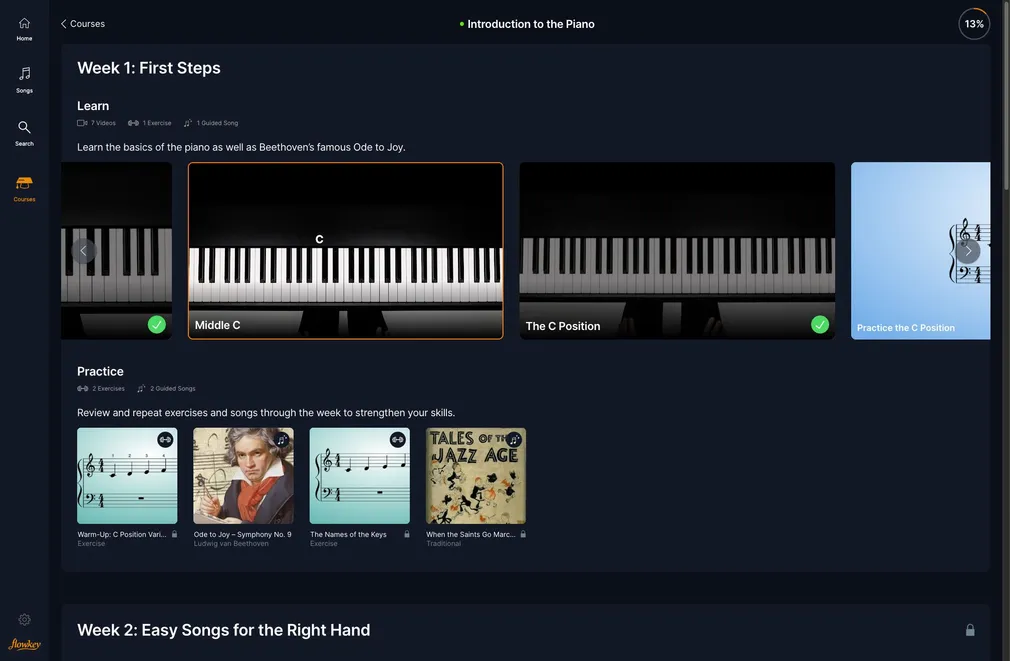The height and width of the screenshot is (661, 1010).
Task: Open the Practice the C Position card
Action: click(x=920, y=251)
